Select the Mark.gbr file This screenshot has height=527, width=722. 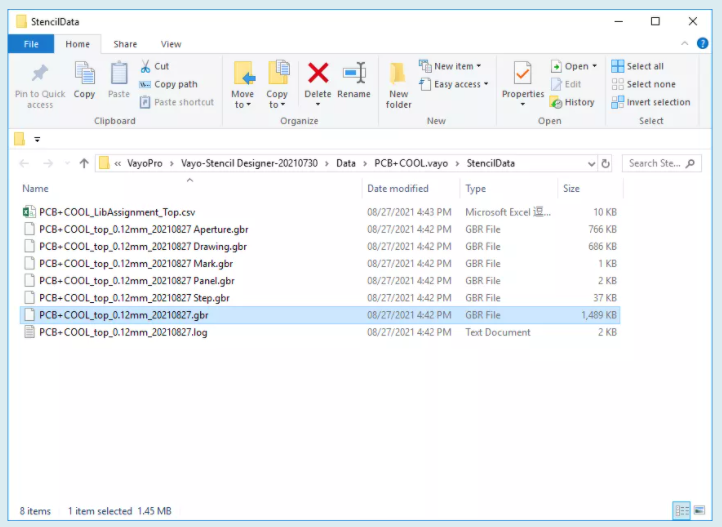(320, 264)
